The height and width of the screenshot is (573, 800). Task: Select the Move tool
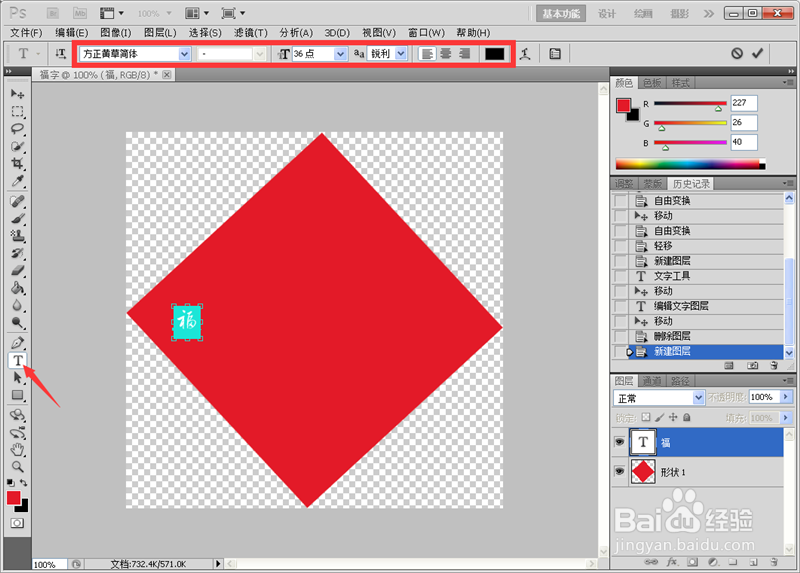17,94
